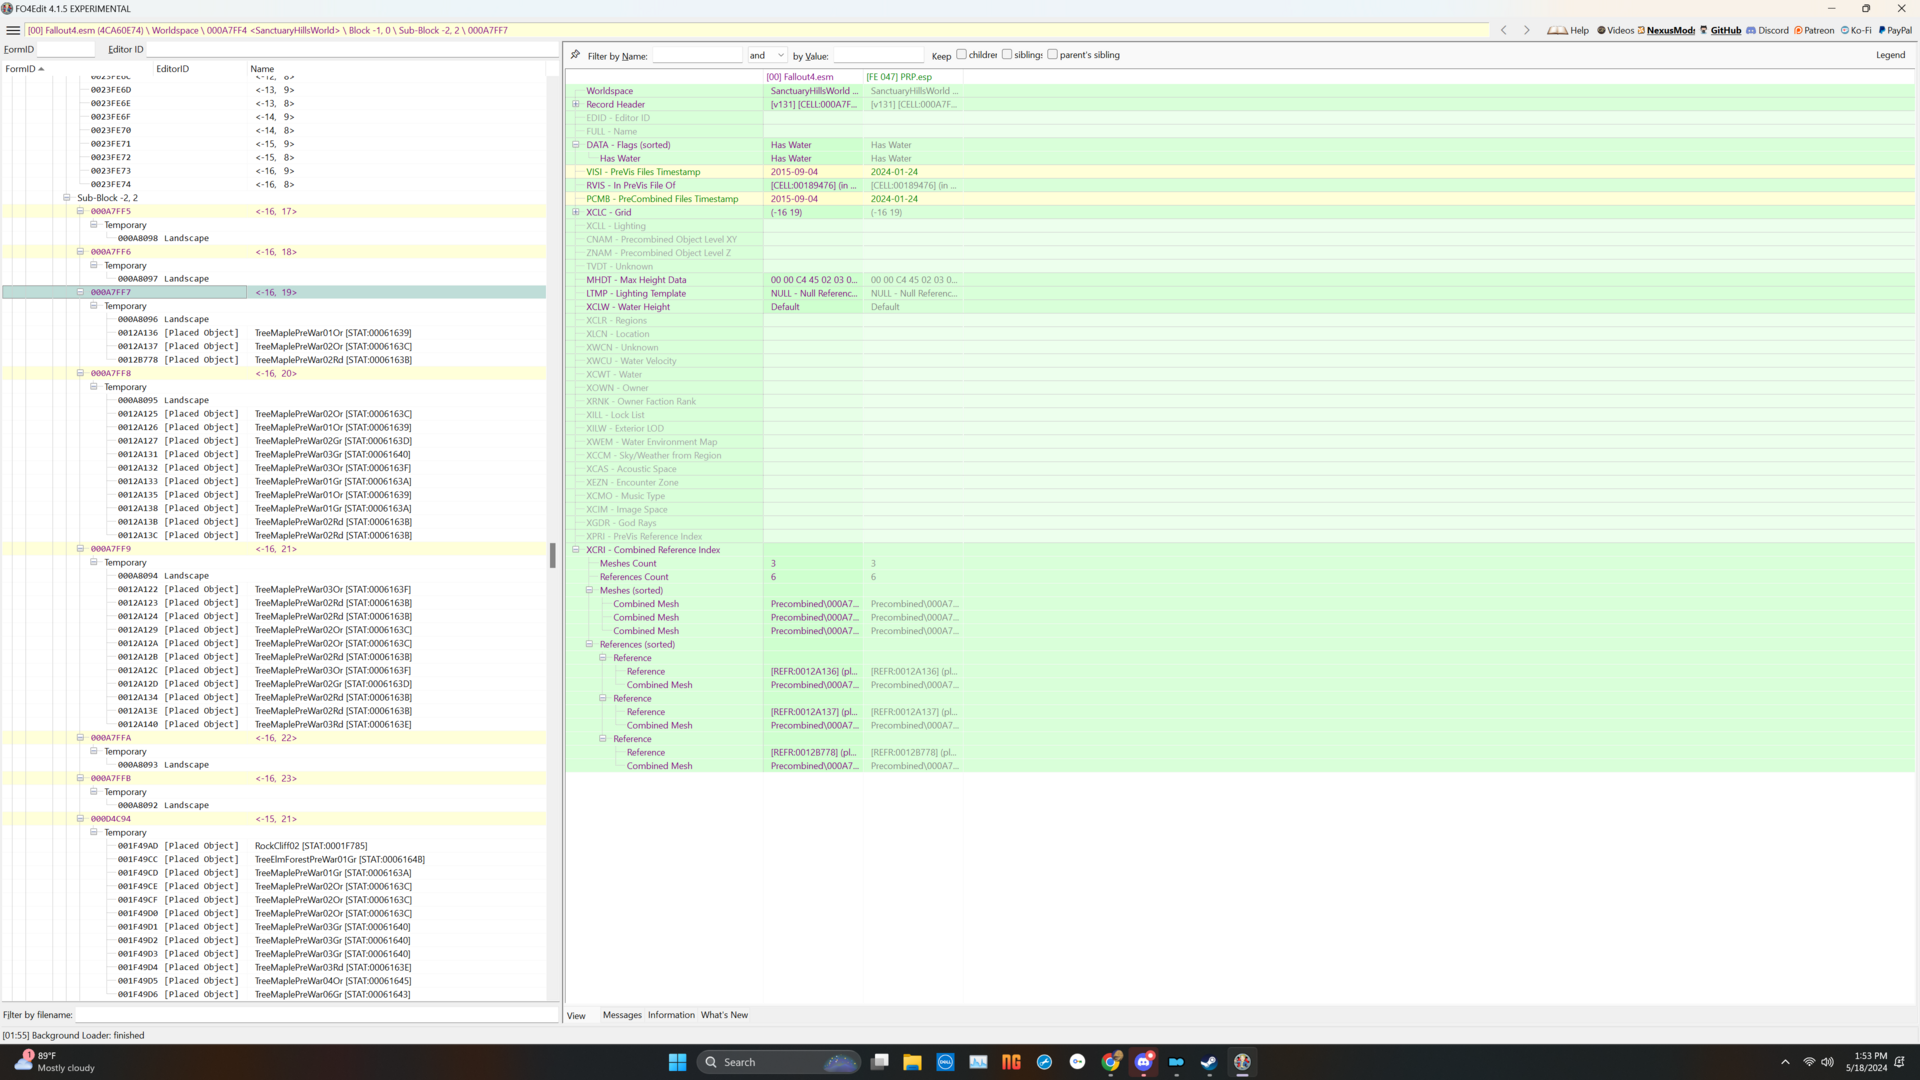Open the PayPal donation link
1920x1080 pixels.
pyautogui.click(x=1895, y=30)
